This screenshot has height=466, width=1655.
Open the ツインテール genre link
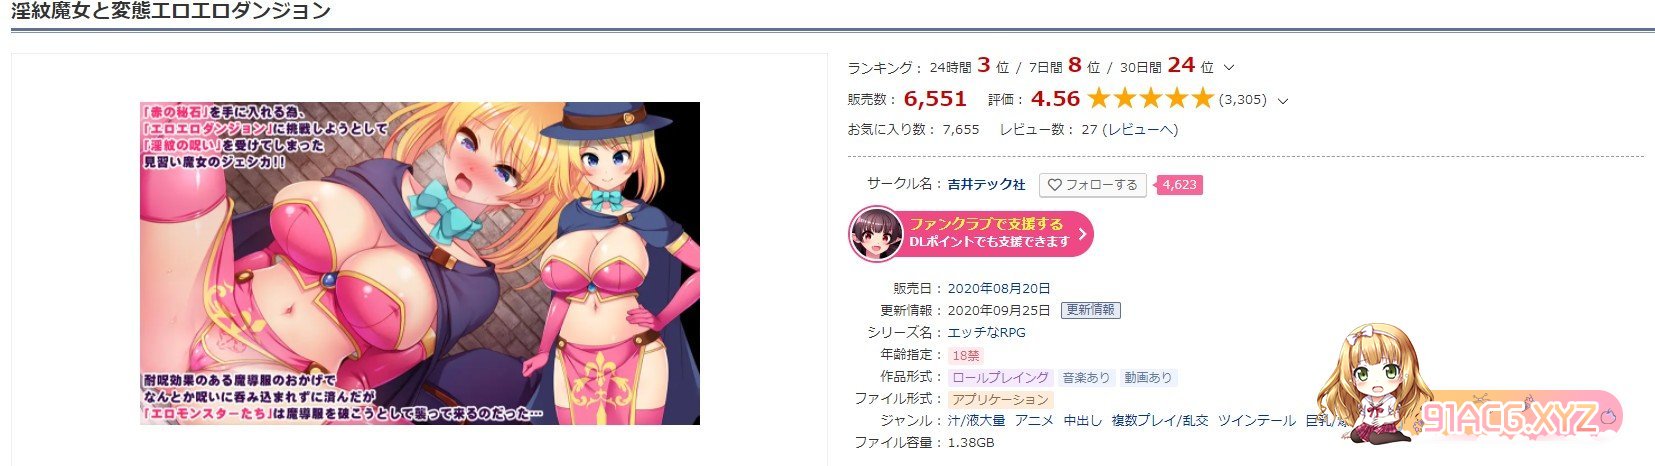[1256, 421]
